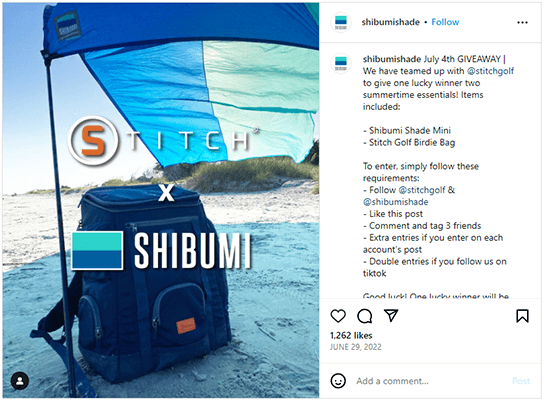Click the emoji smiley icon

[338, 381]
